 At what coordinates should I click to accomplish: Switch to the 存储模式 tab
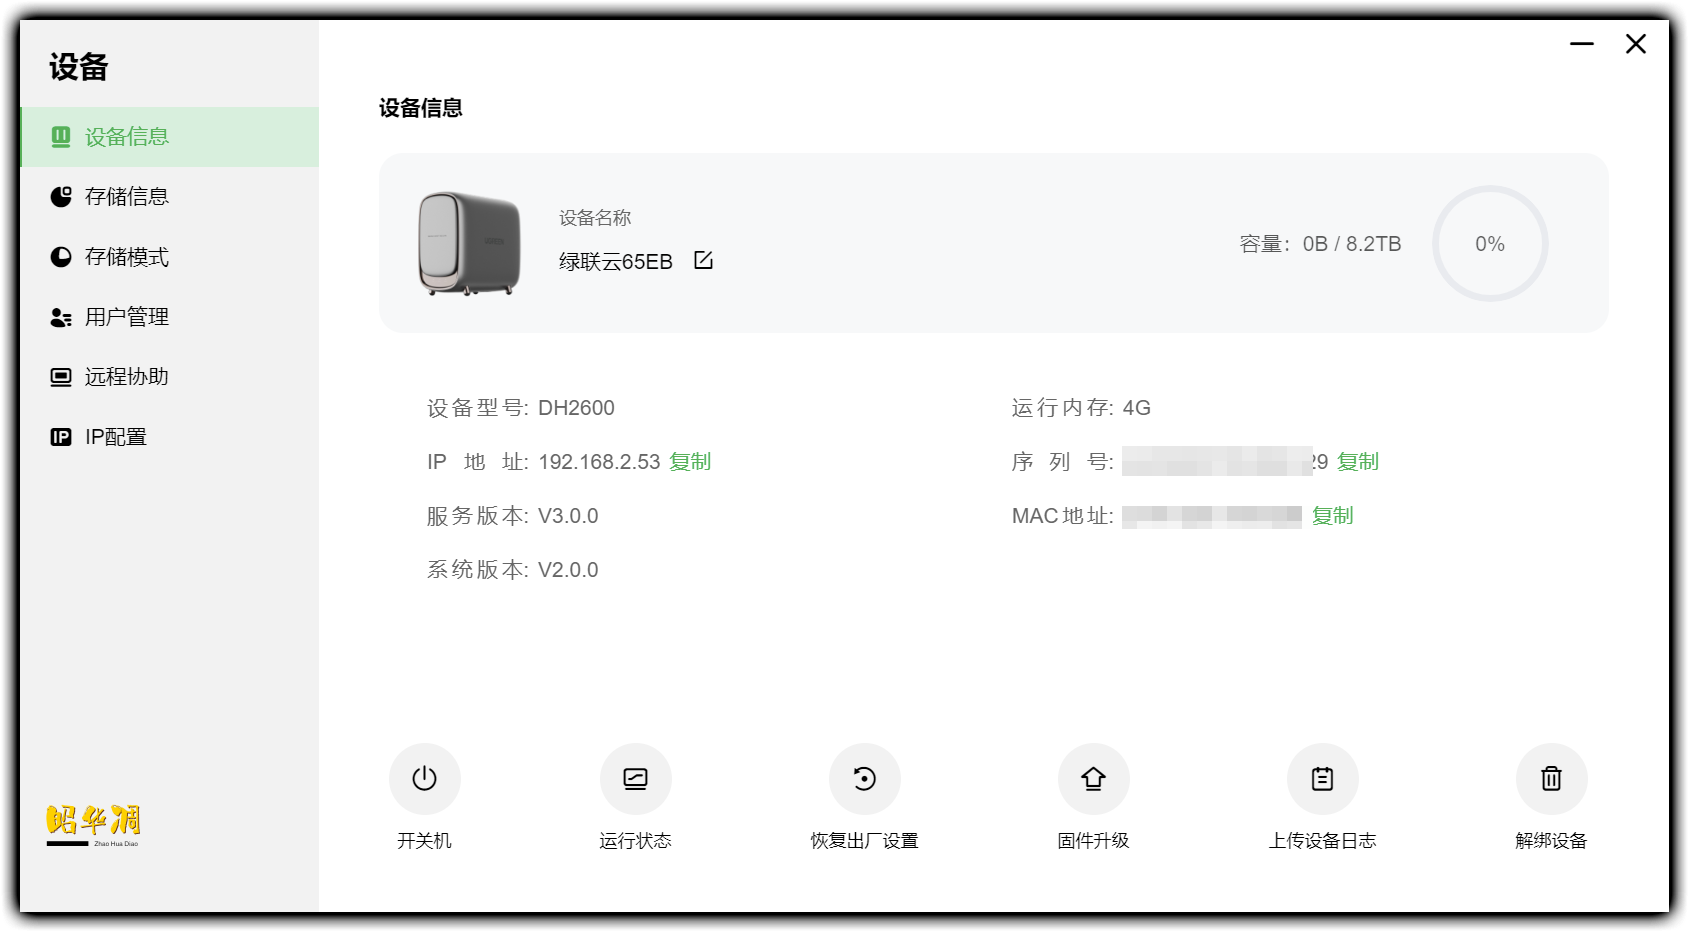tap(126, 256)
